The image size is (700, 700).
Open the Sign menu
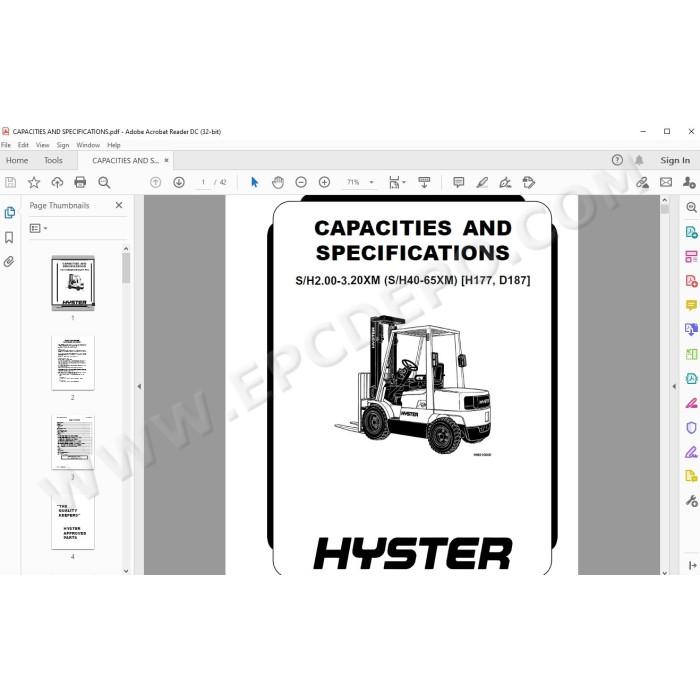63,145
